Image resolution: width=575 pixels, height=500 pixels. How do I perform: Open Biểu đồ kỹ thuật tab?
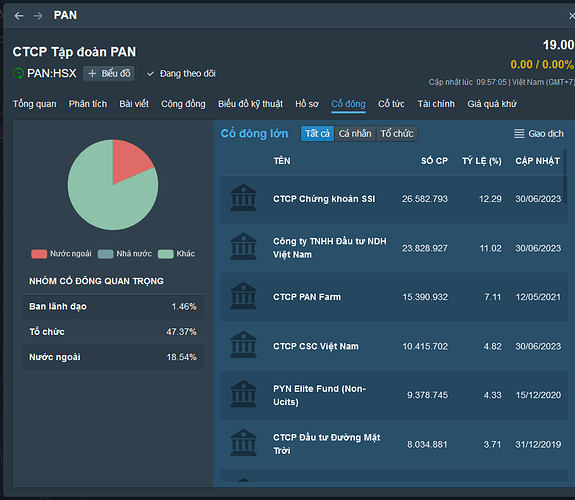pyautogui.click(x=250, y=104)
